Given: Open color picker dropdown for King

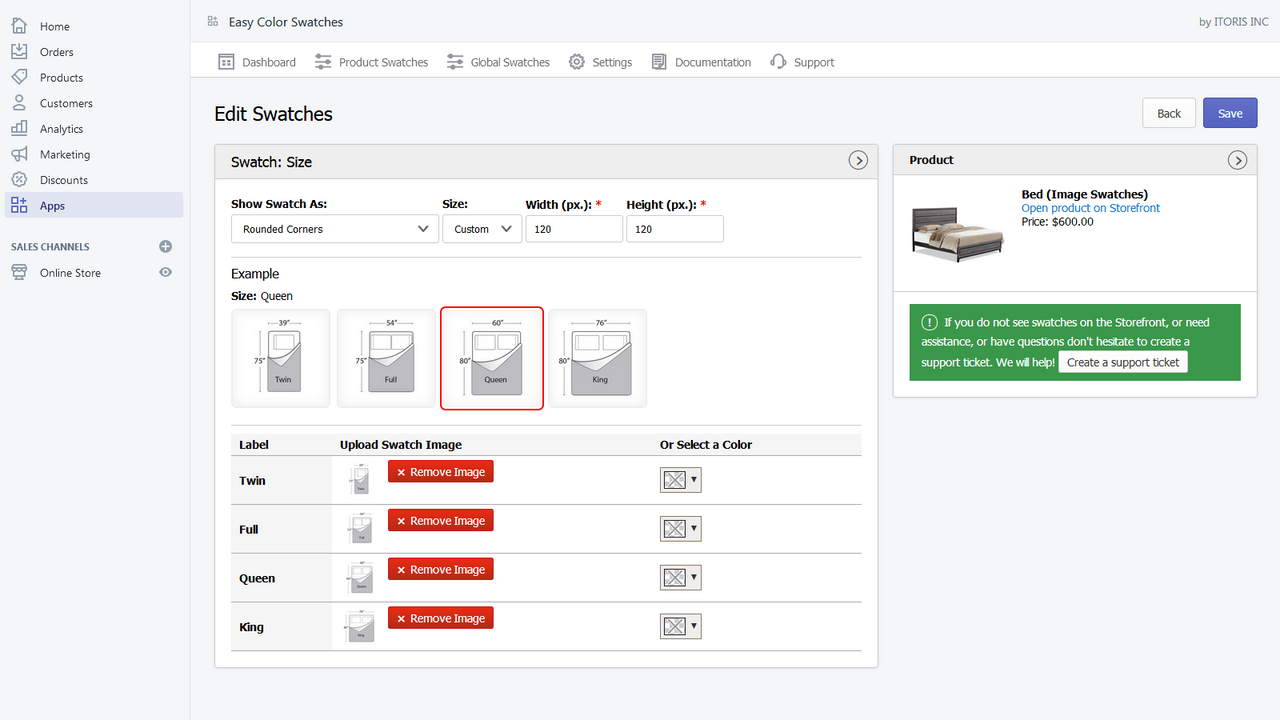Looking at the screenshot, I should click(681, 627).
